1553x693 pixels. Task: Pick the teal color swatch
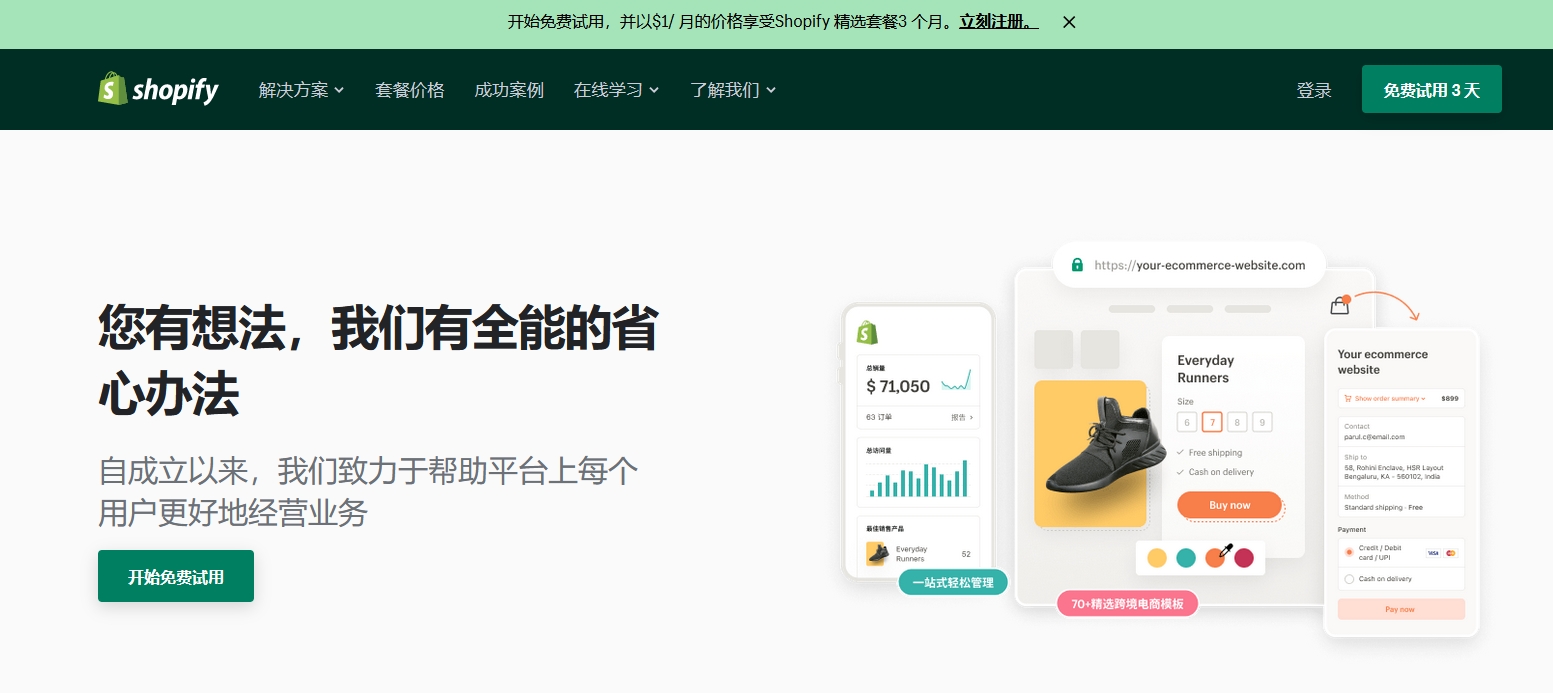(1186, 558)
